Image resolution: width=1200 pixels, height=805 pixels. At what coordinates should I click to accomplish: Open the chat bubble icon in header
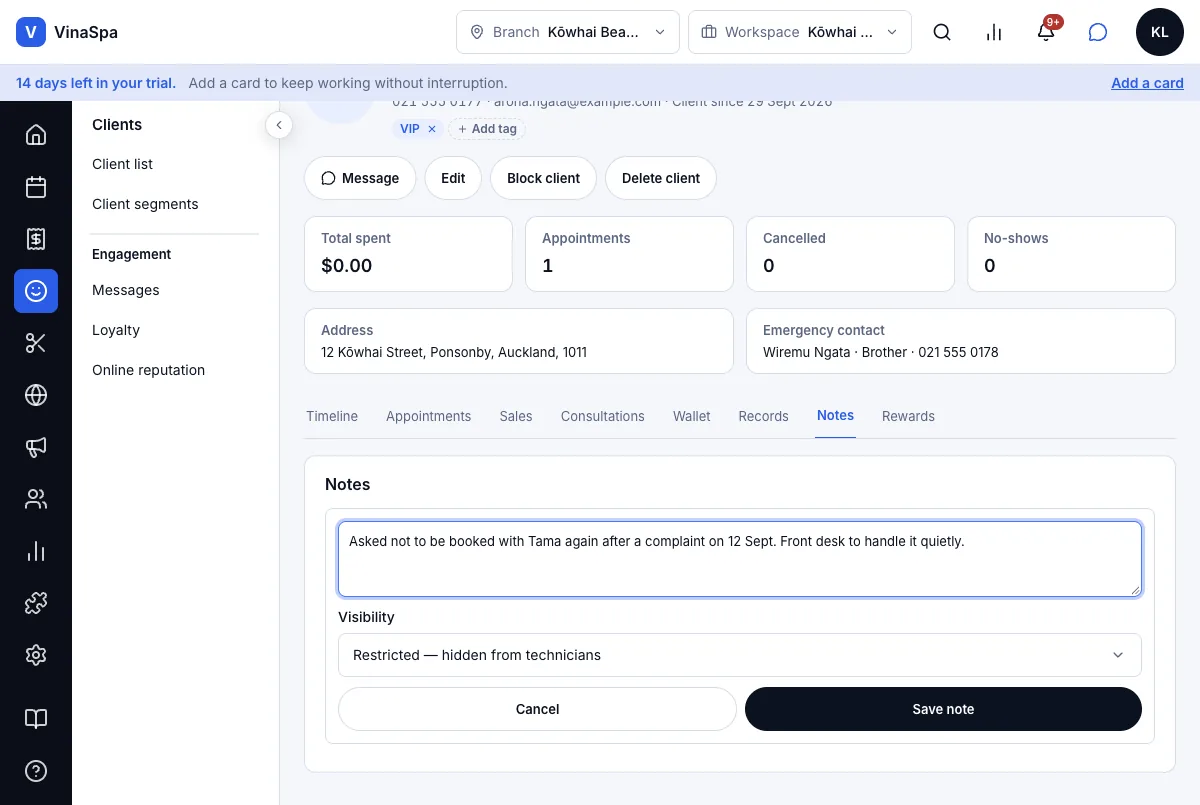(x=1098, y=32)
